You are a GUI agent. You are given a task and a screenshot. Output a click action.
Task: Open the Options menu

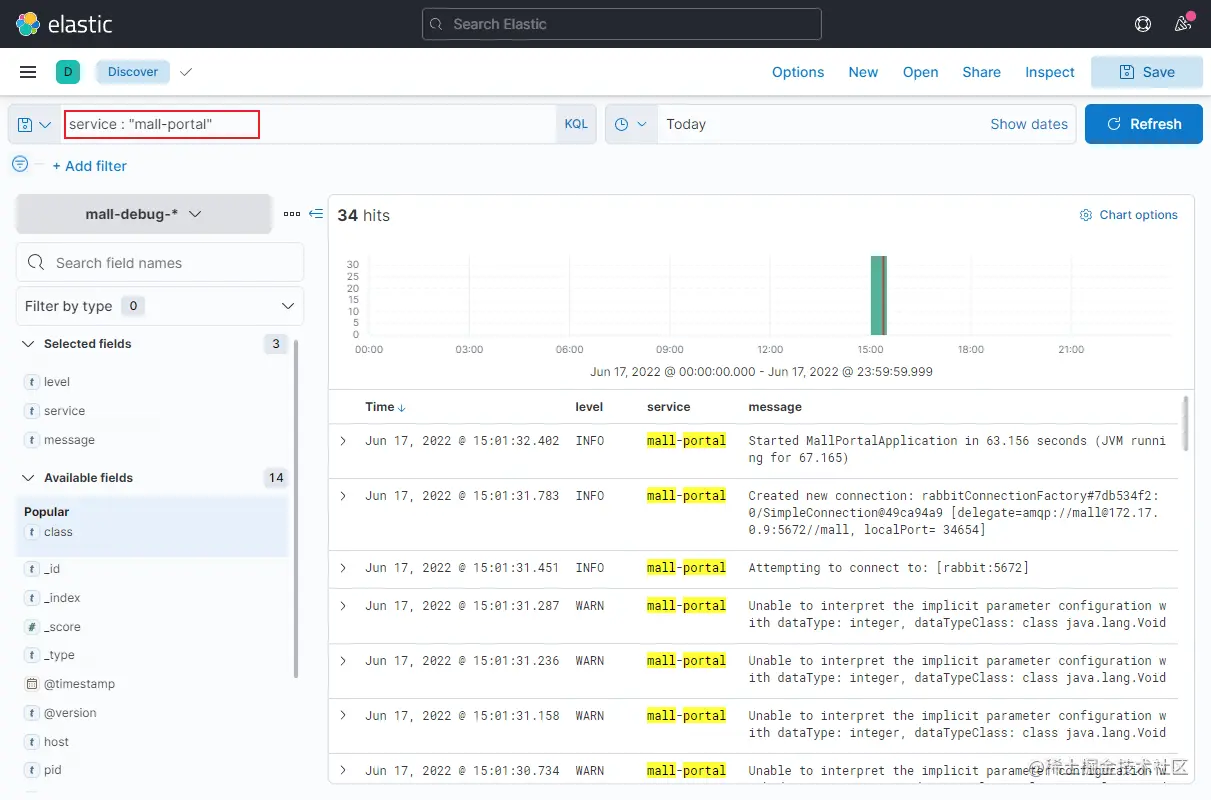[798, 72]
